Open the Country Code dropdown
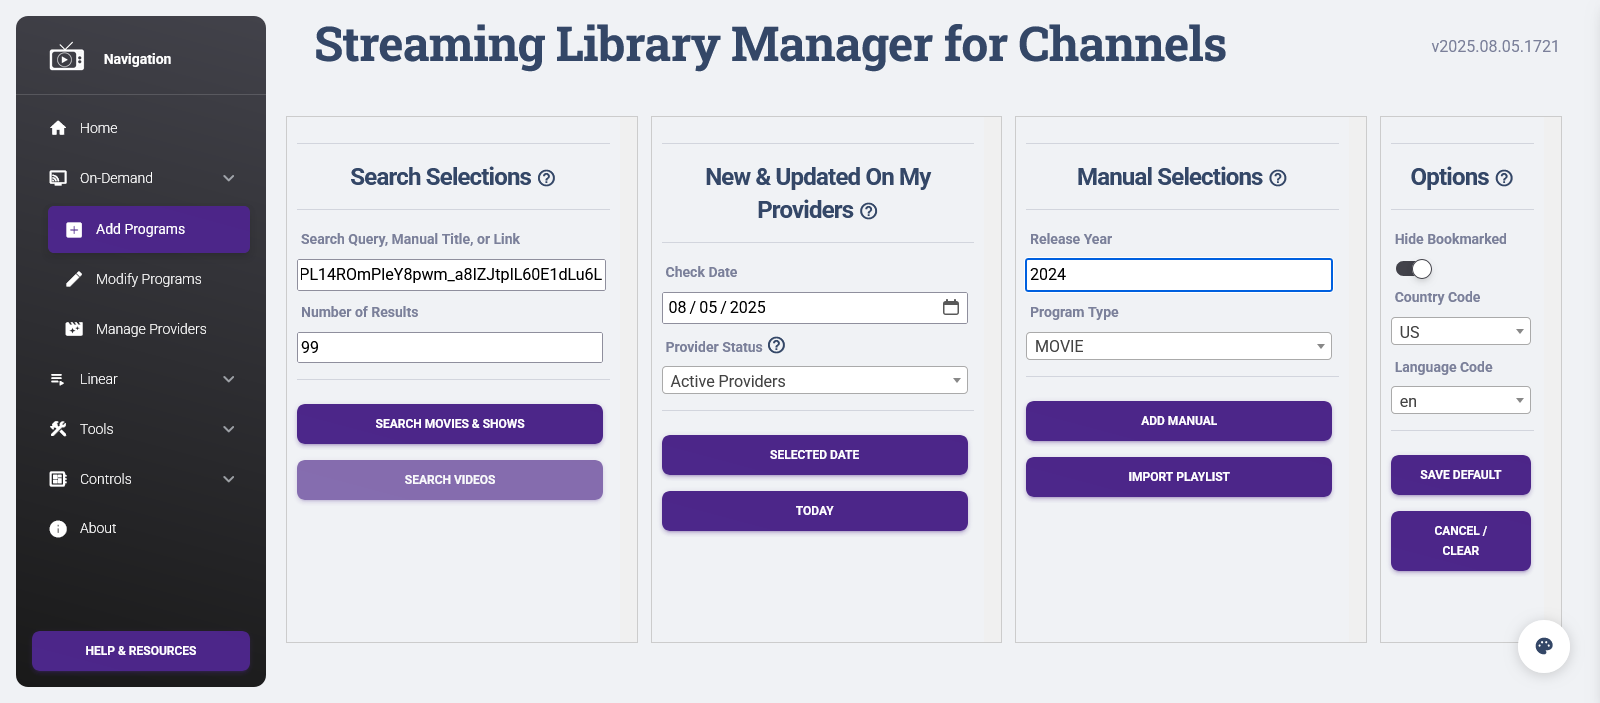The image size is (1600, 703). point(1460,331)
